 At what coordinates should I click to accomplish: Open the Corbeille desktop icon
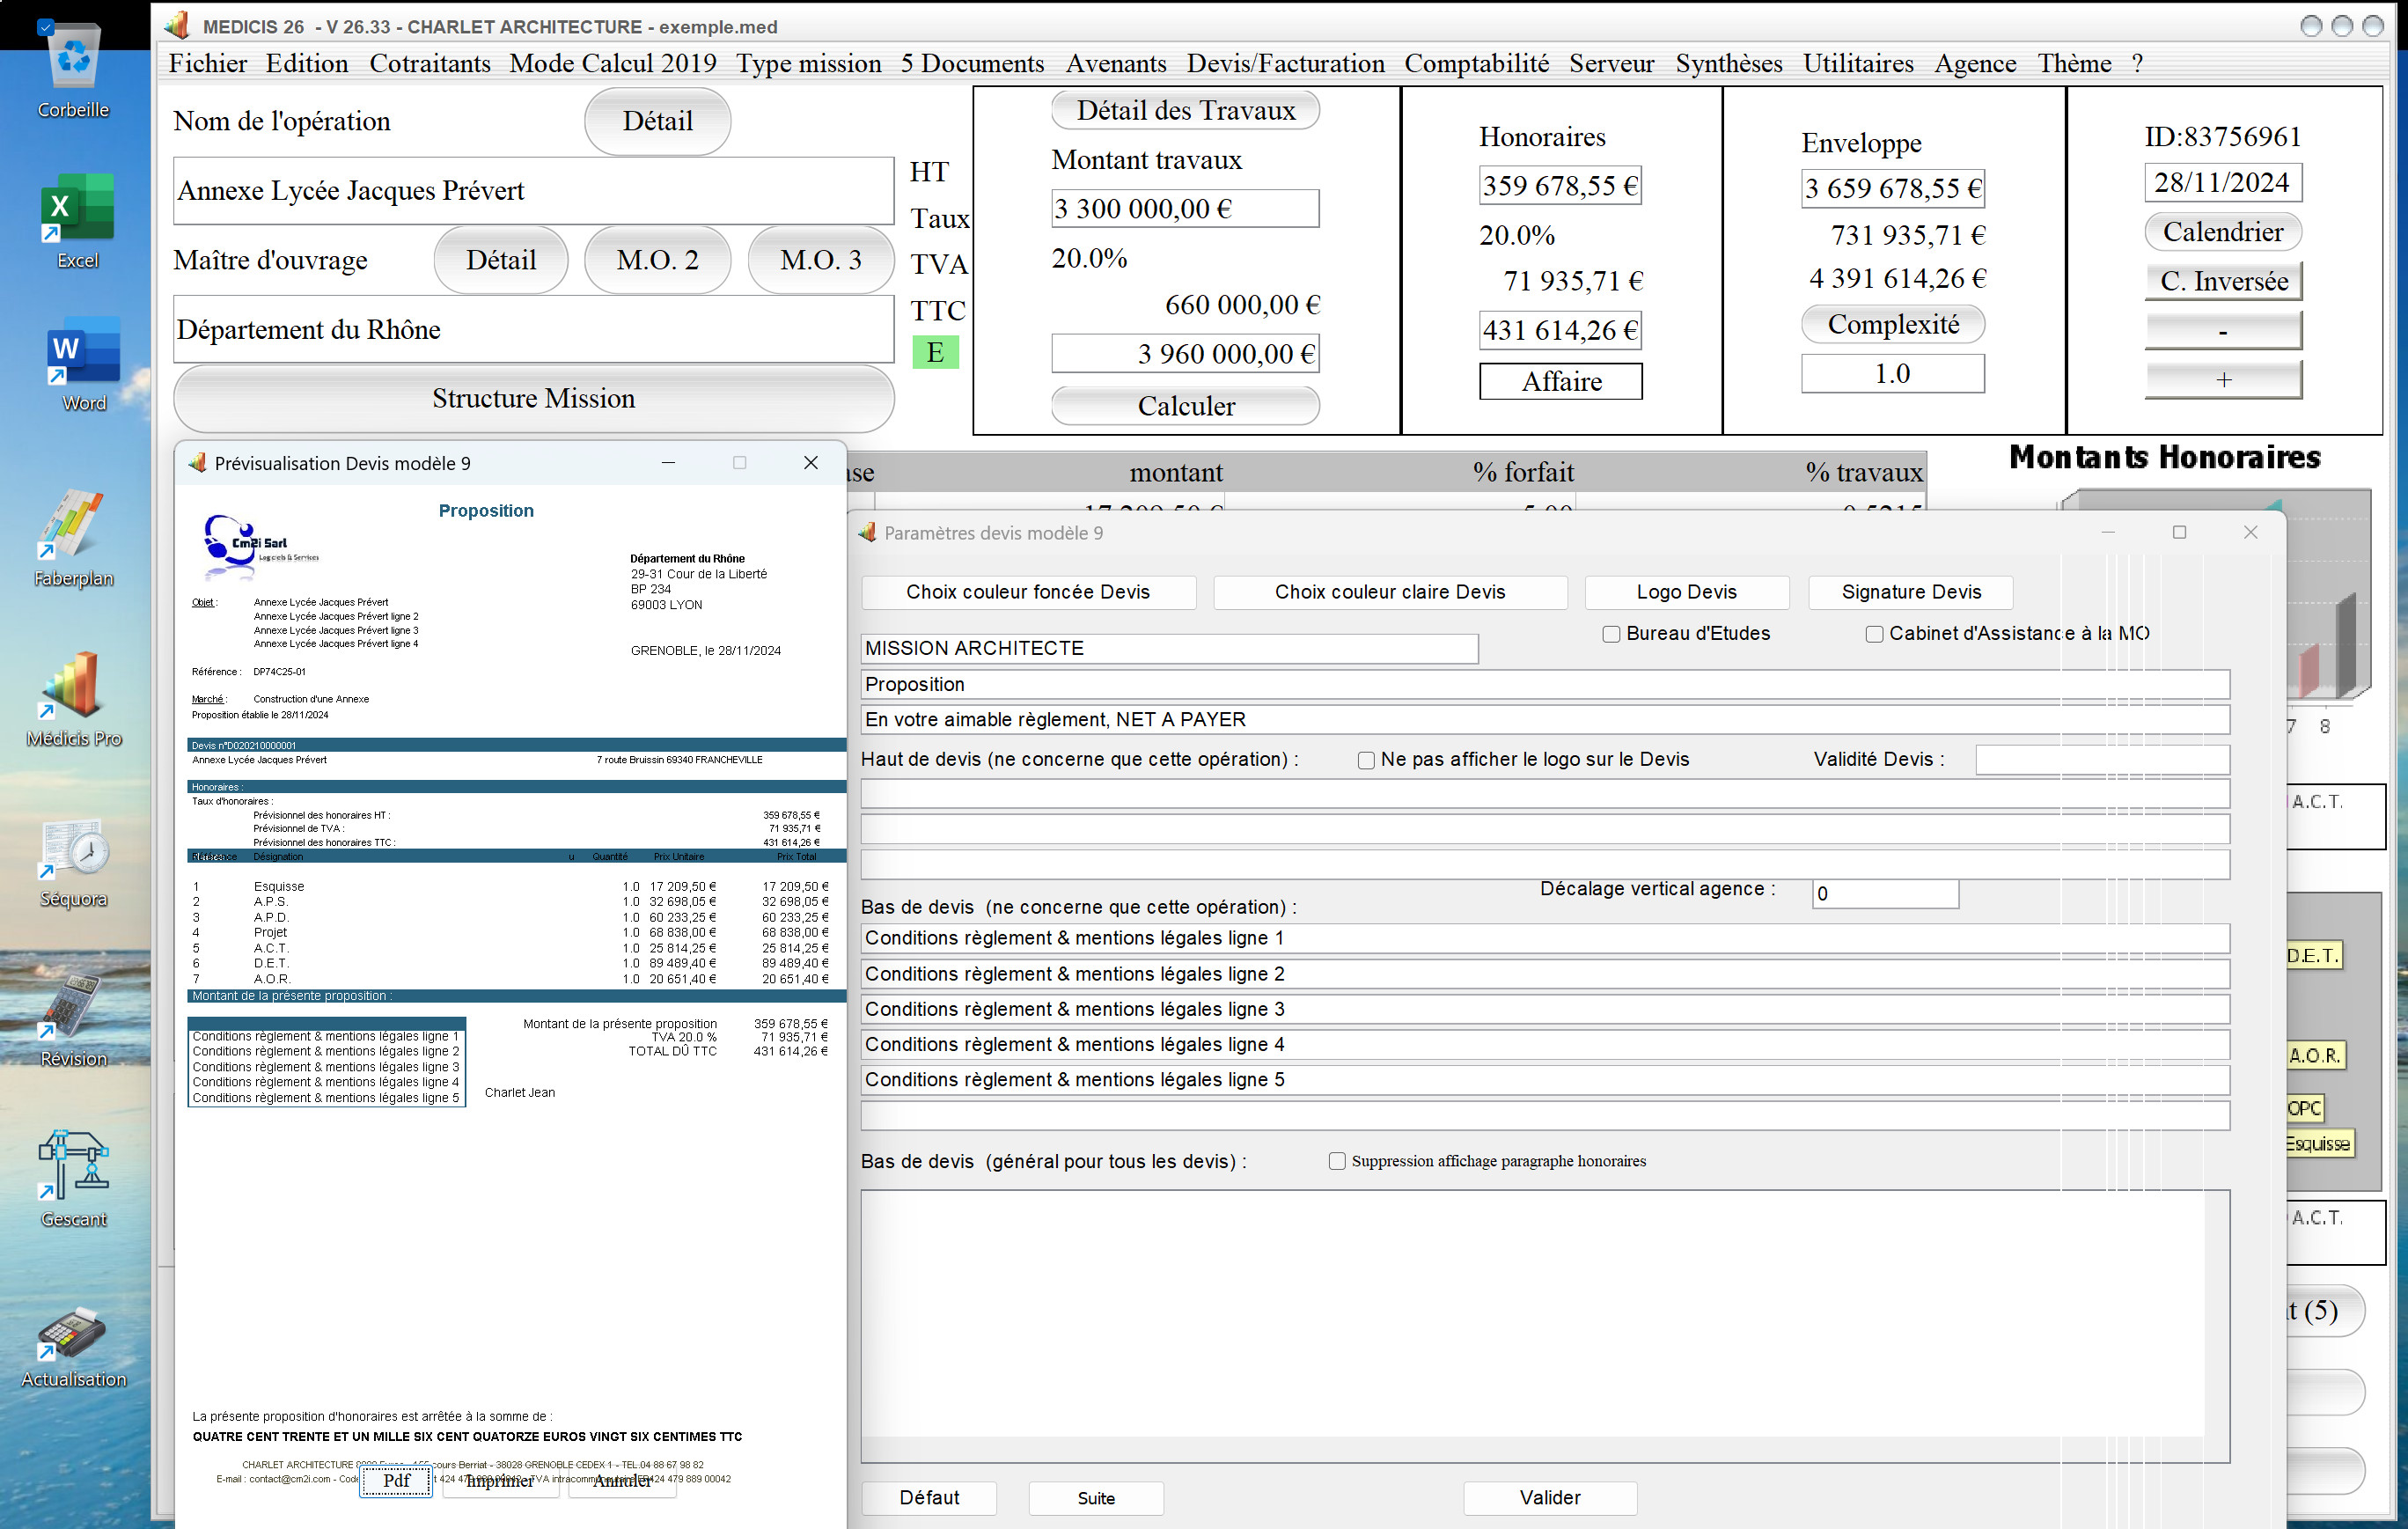click(74, 66)
